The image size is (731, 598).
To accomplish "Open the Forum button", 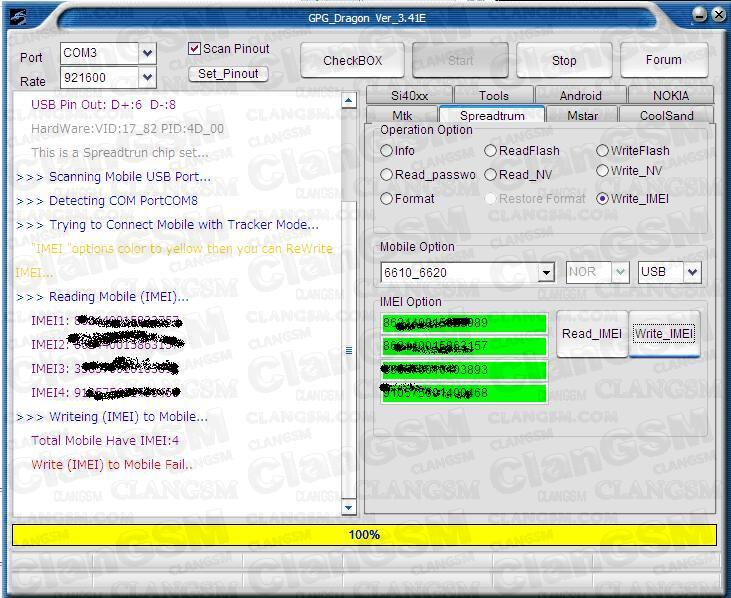I will point(664,60).
